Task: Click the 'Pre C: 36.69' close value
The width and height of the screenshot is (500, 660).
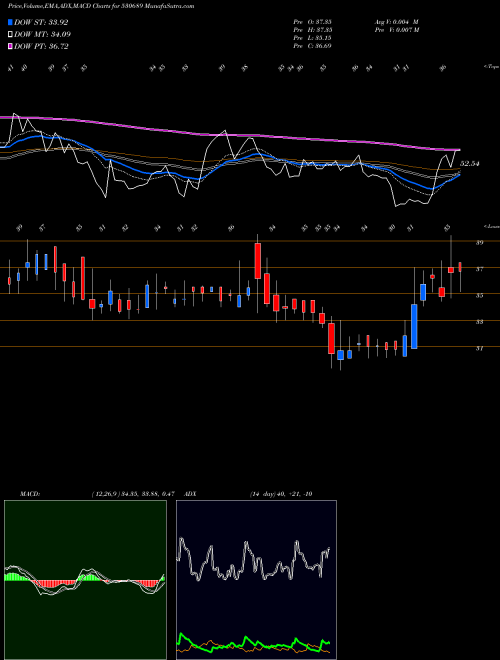Action: tap(312, 46)
